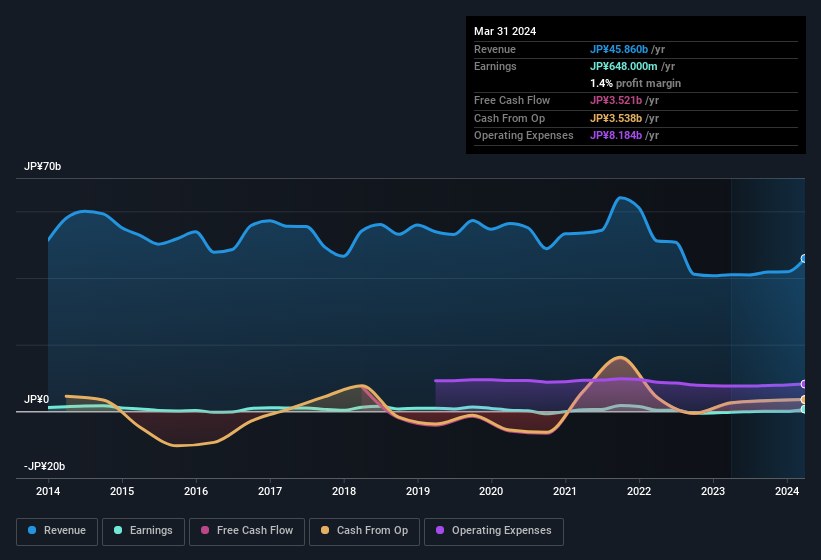Toggle the Cash From Op legend button
The height and width of the screenshot is (560, 821).
click(x=364, y=531)
